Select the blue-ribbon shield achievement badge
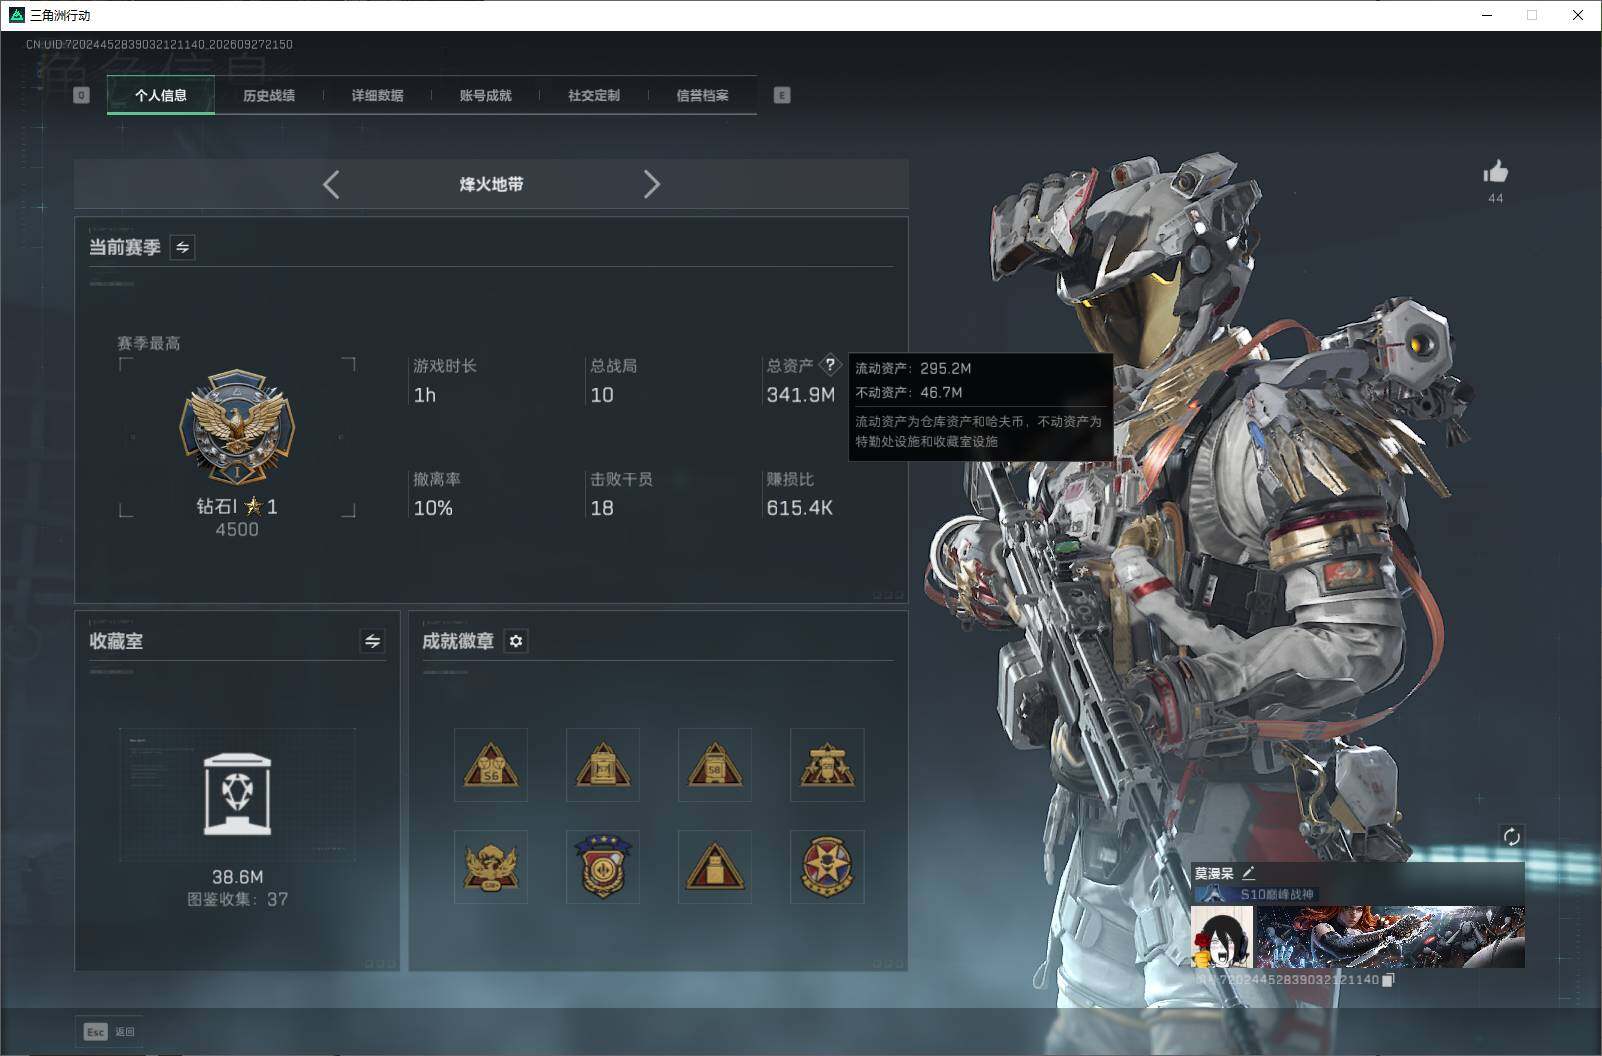The width and height of the screenshot is (1602, 1056). pos(603,867)
